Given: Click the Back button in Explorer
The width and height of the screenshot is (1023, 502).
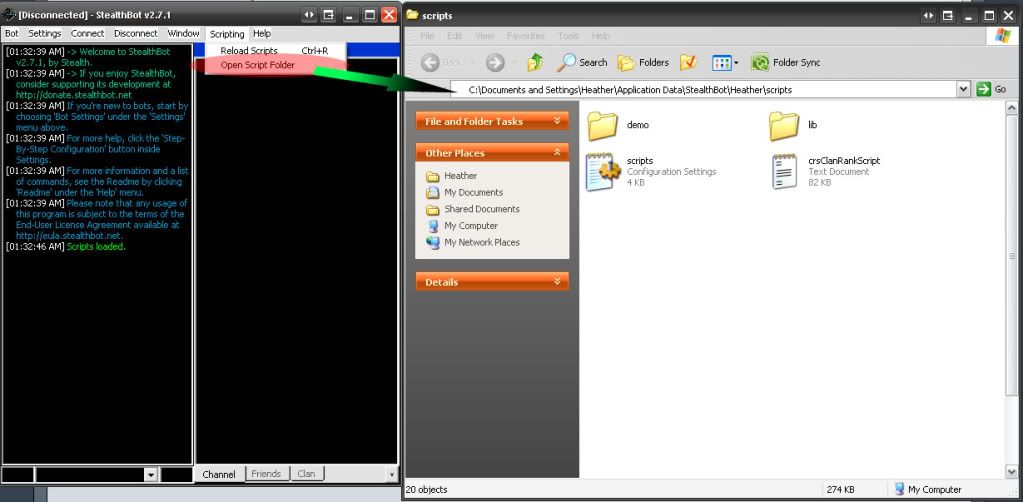Looking at the screenshot, I should [x=442, y=63].
